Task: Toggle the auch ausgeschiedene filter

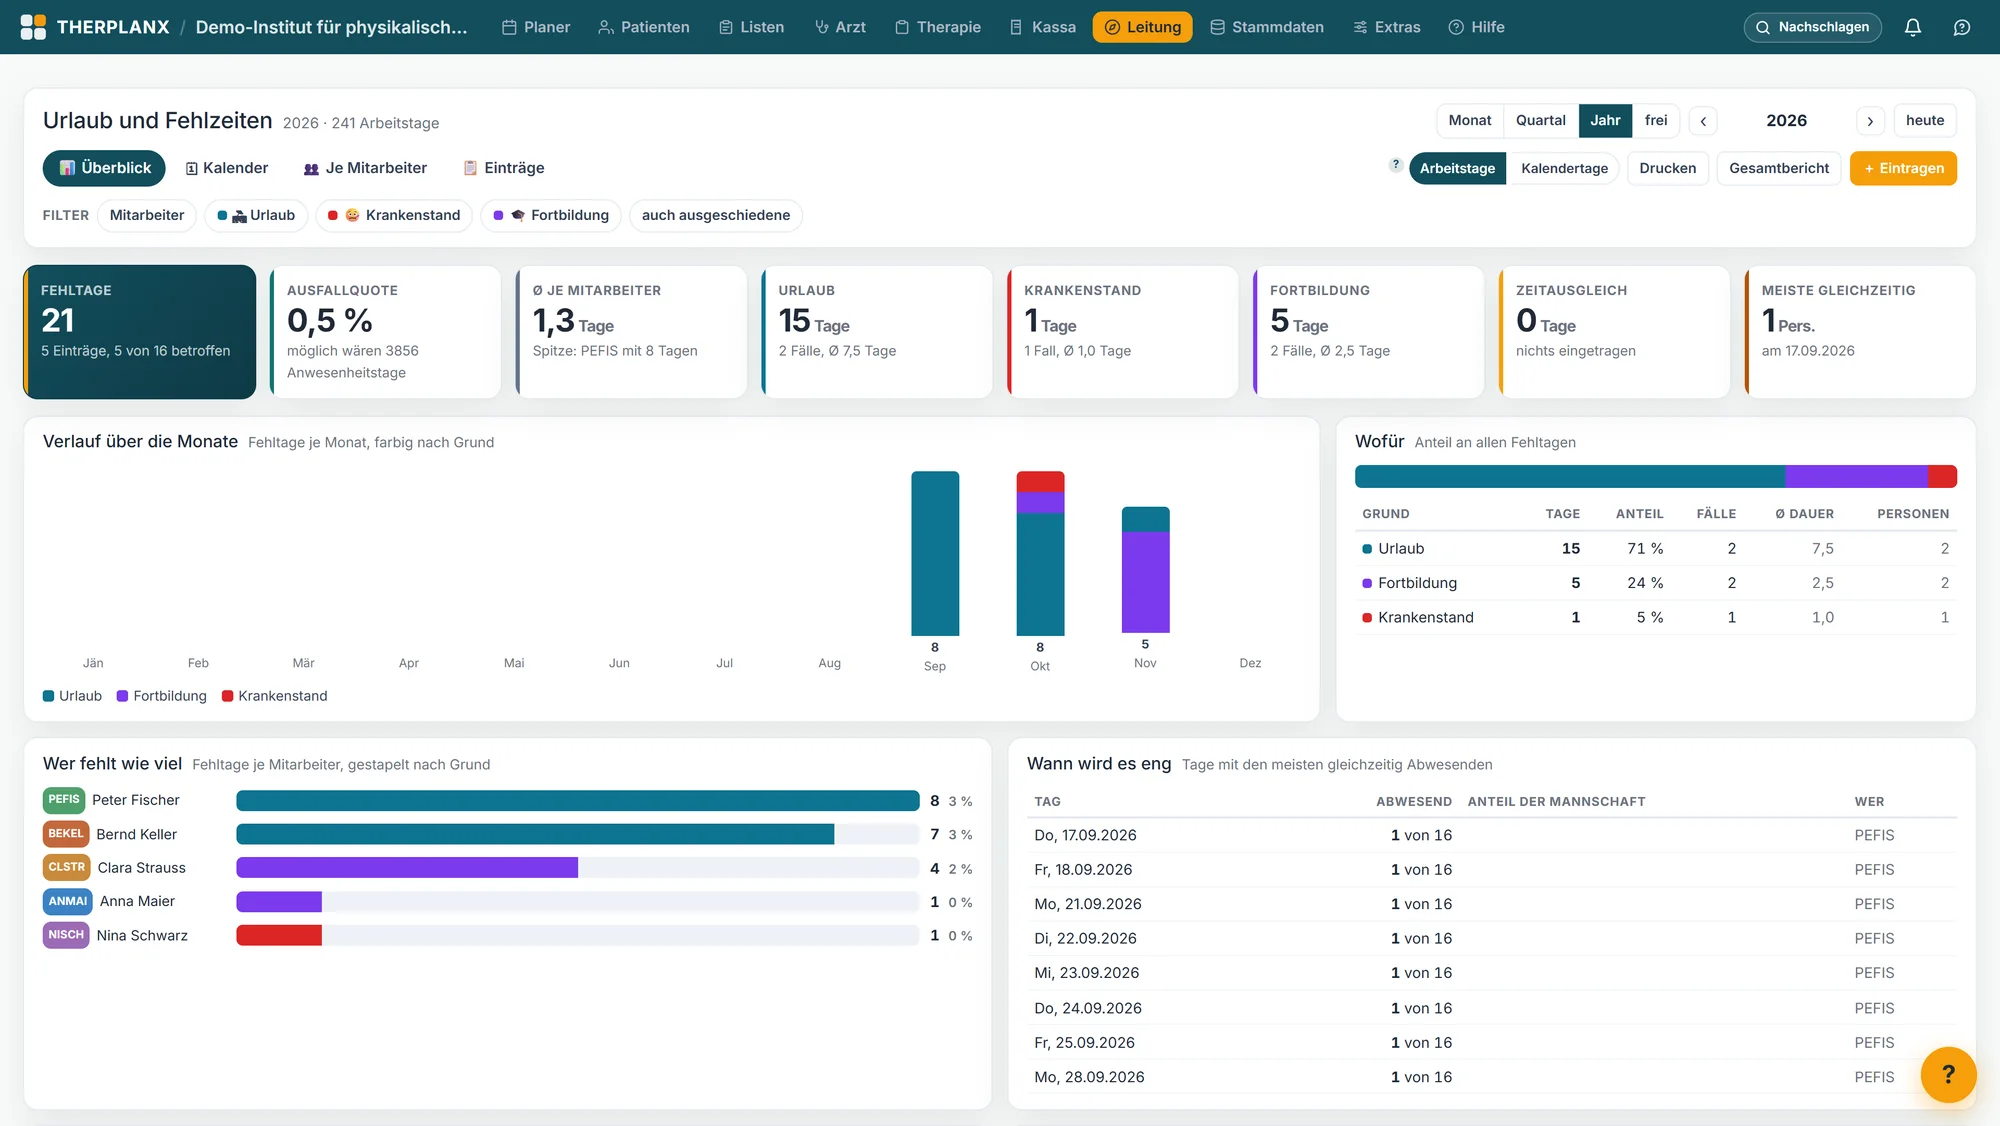Action: (716, 215)
